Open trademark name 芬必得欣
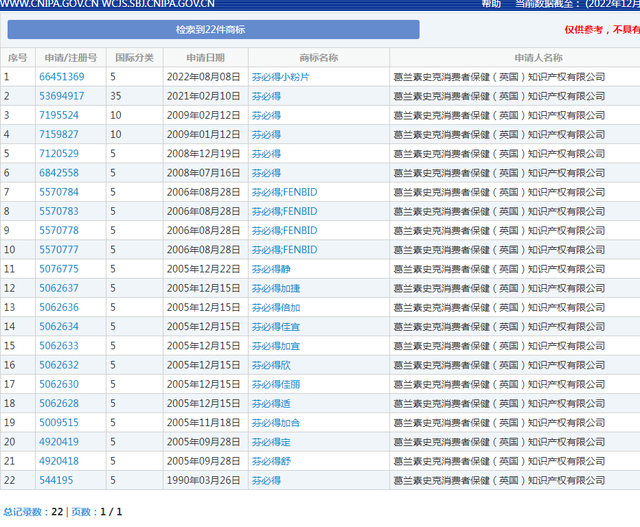640x527 pixels. (271, 365)
